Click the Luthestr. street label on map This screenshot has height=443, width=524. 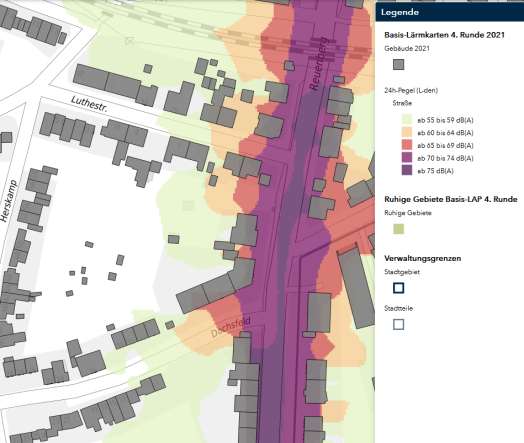(89, 104)
